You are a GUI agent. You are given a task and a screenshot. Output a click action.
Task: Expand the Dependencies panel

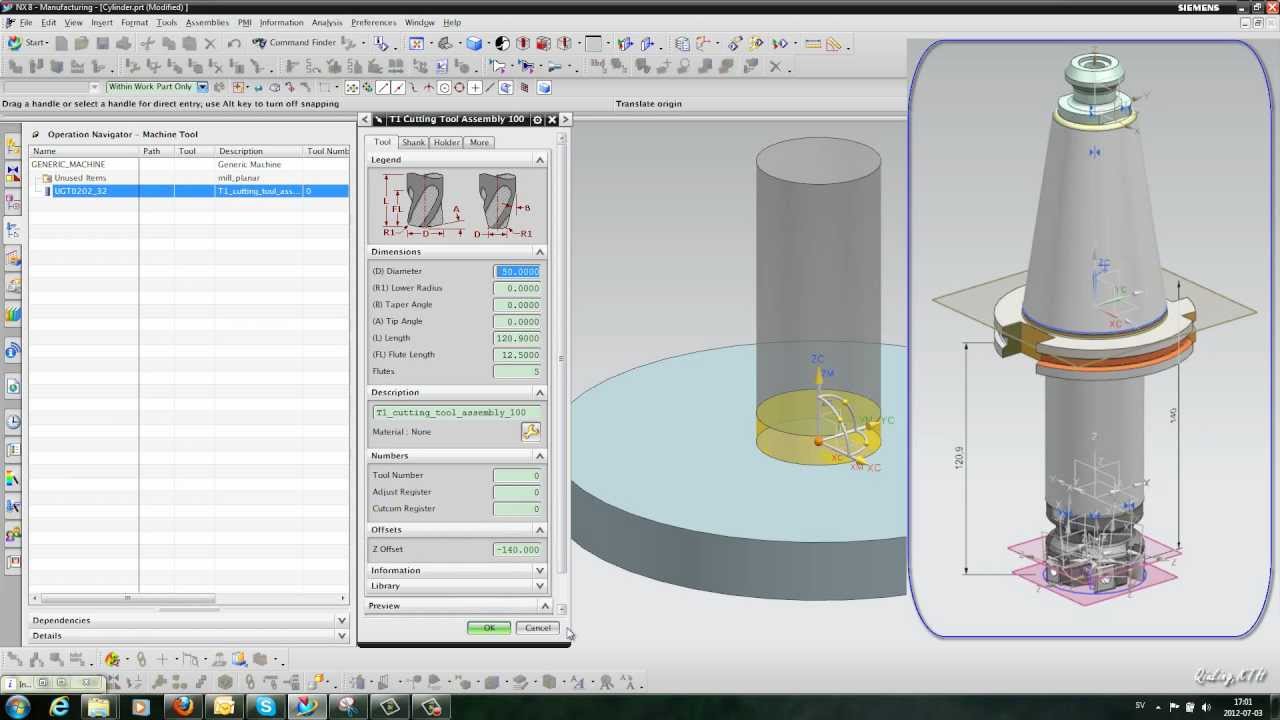point(342,621)
